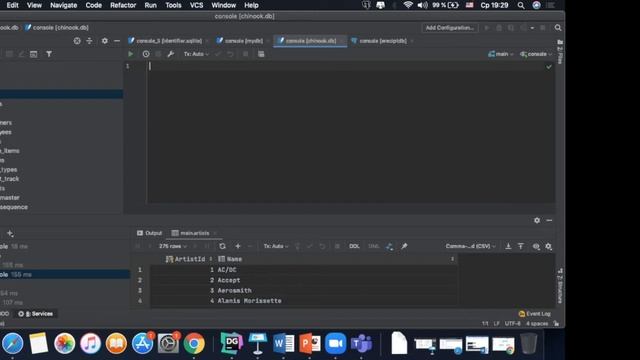Click the 4 spaces indent setting
Image resolution: width=640 pixels, height=360 pixels.
(x=537, y=323)
